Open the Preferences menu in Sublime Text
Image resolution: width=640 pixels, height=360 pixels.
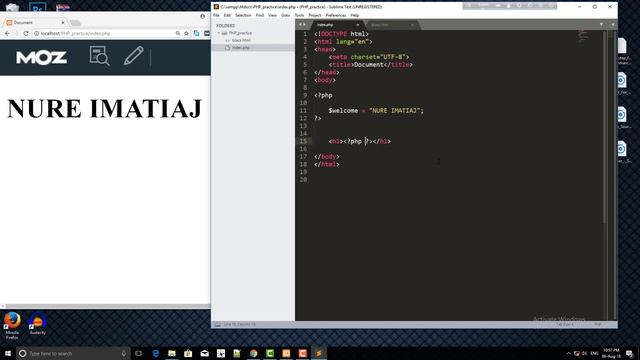(336, 15)
